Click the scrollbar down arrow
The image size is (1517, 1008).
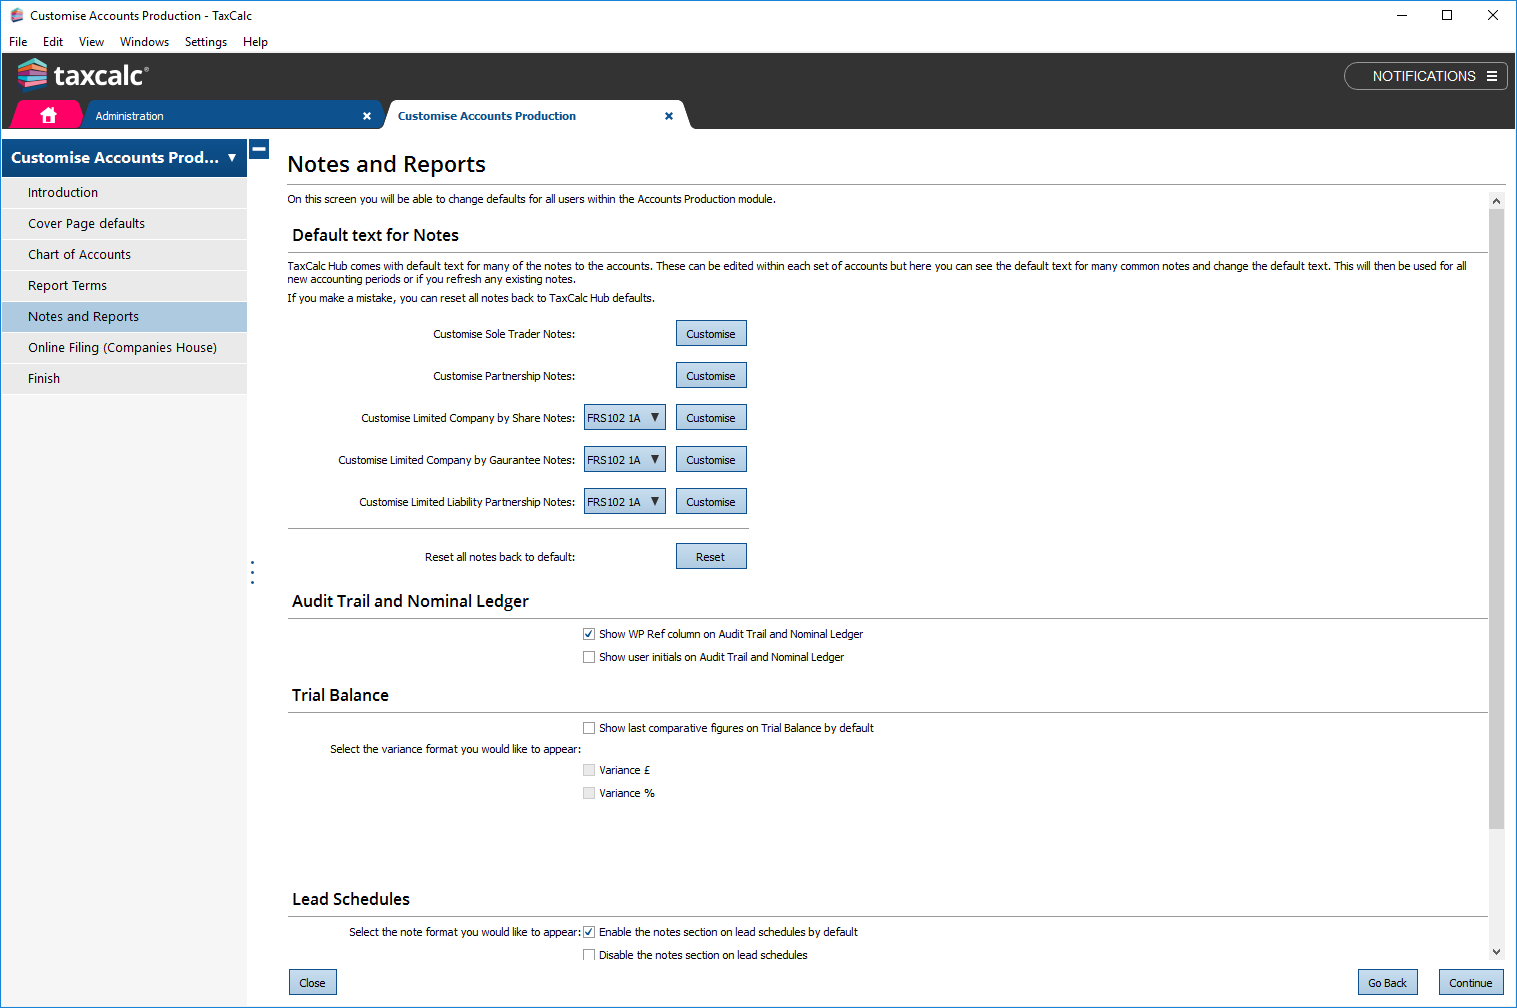tap(1496, 952)
